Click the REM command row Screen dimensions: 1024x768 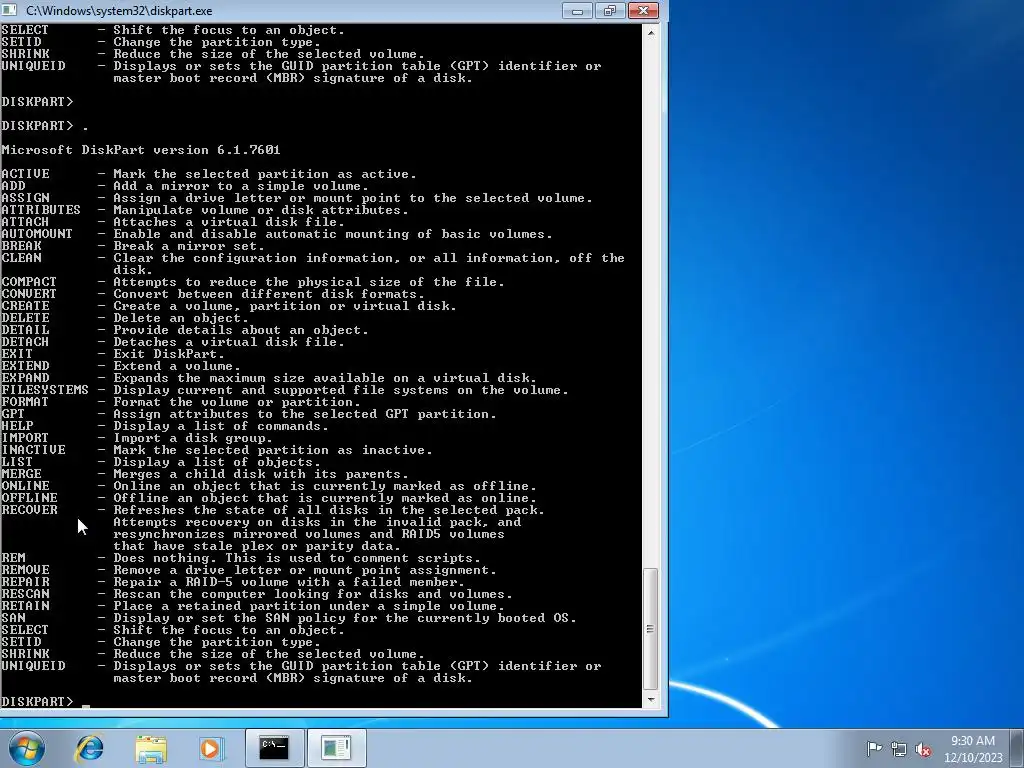(x=240, y=558)
